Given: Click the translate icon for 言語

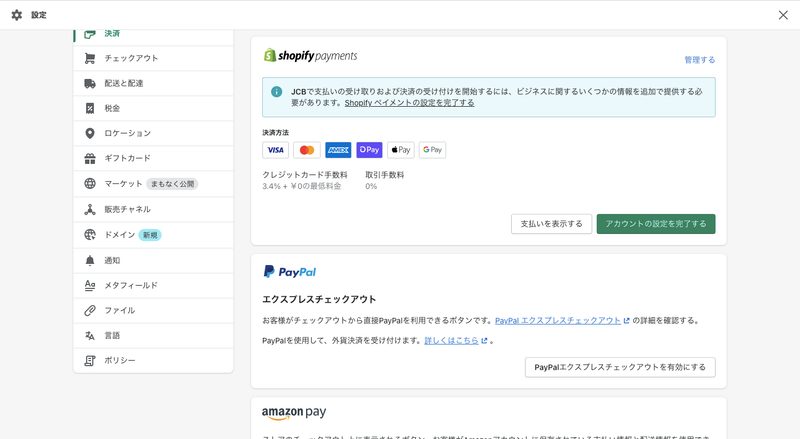Looking at the screenshot, I should [x=90, y=335].
